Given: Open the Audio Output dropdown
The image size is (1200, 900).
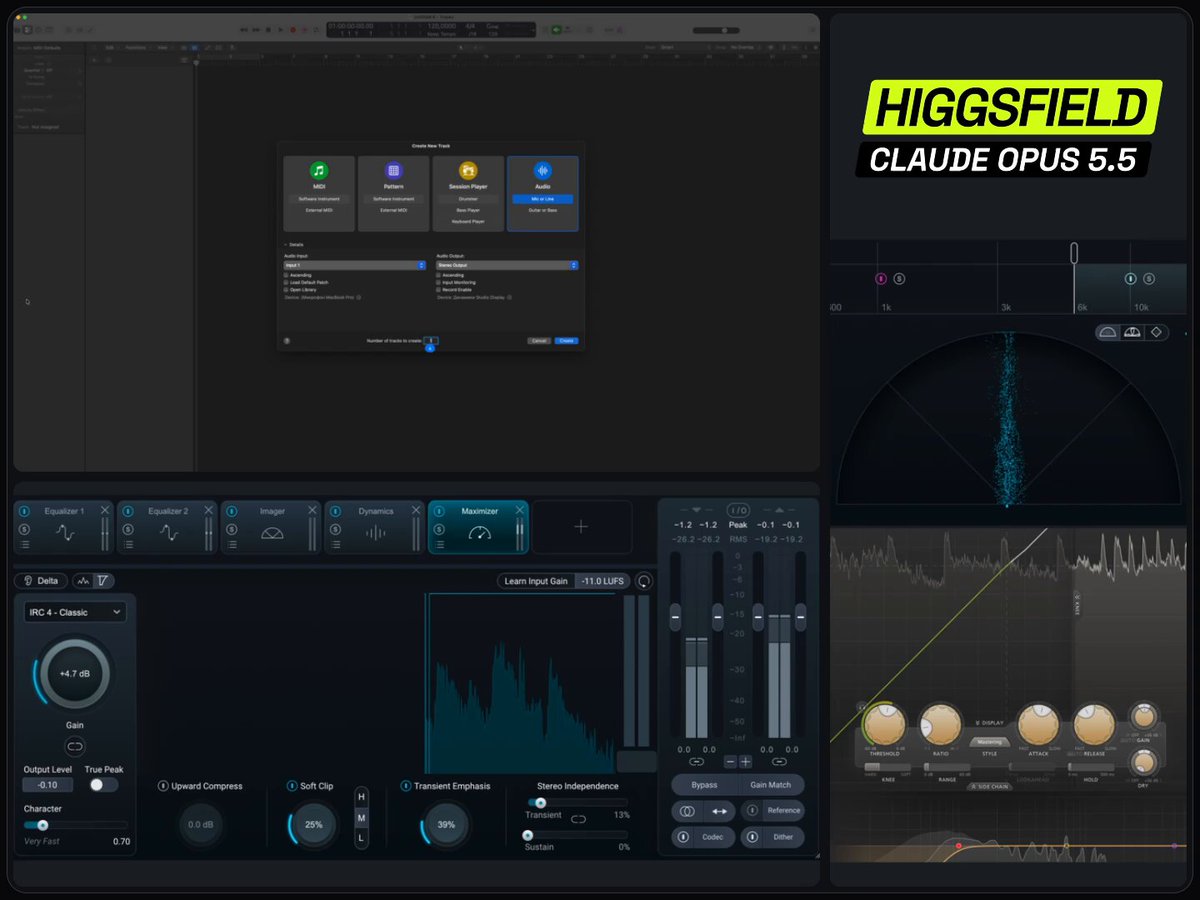Looking at the screenshot, I should (507, 265).
